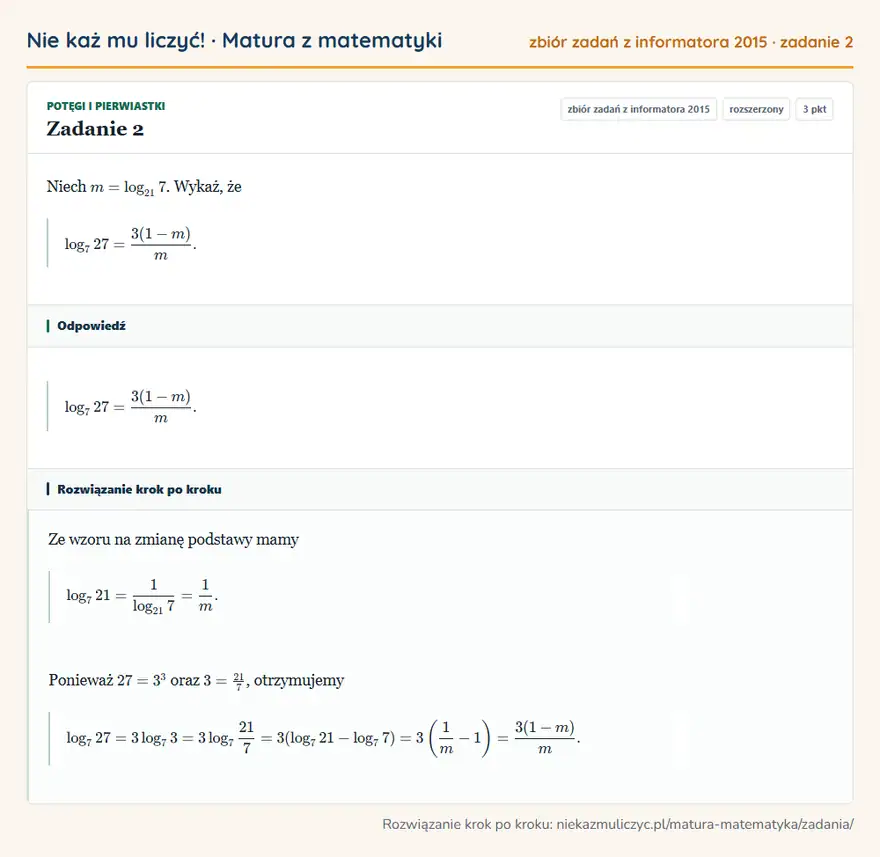
Task: Click the 'Zadanie 2' heading
Action: coord(95,129)
